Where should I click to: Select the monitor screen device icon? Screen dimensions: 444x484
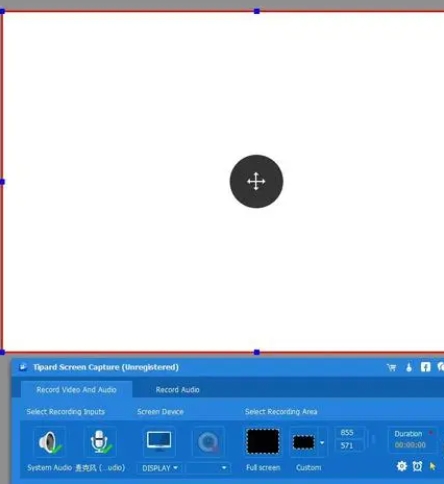159,441
